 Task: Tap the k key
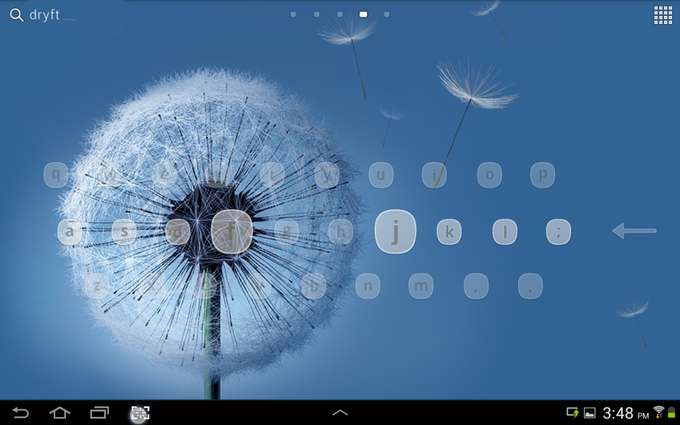449,232
